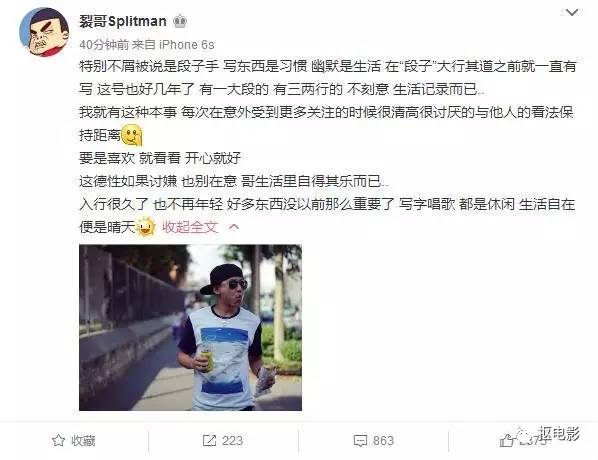Screen dimensions: 598x460
Task: Click the 收藏 label text
Action: [x=83, y=441]
